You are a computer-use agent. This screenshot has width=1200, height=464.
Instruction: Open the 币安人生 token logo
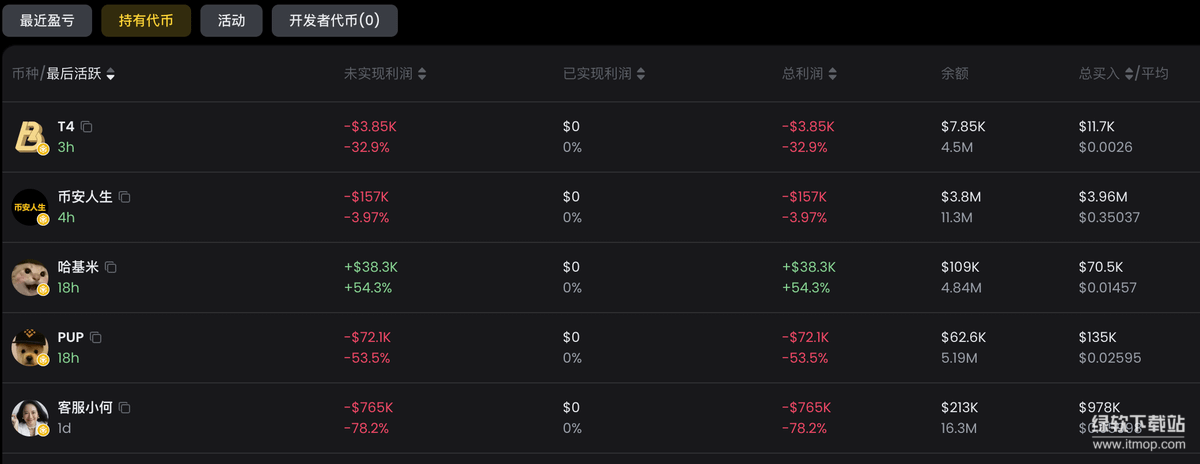30,207
